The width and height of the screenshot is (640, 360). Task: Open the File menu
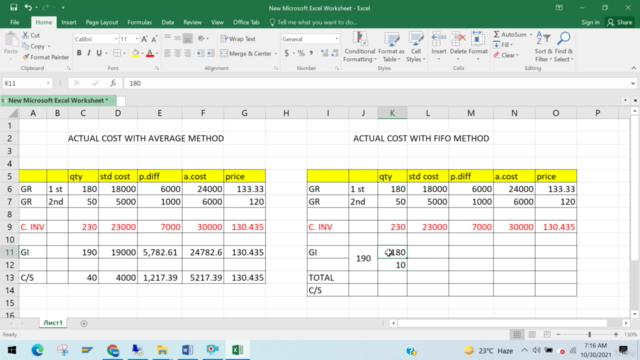[x=15, y=22]
